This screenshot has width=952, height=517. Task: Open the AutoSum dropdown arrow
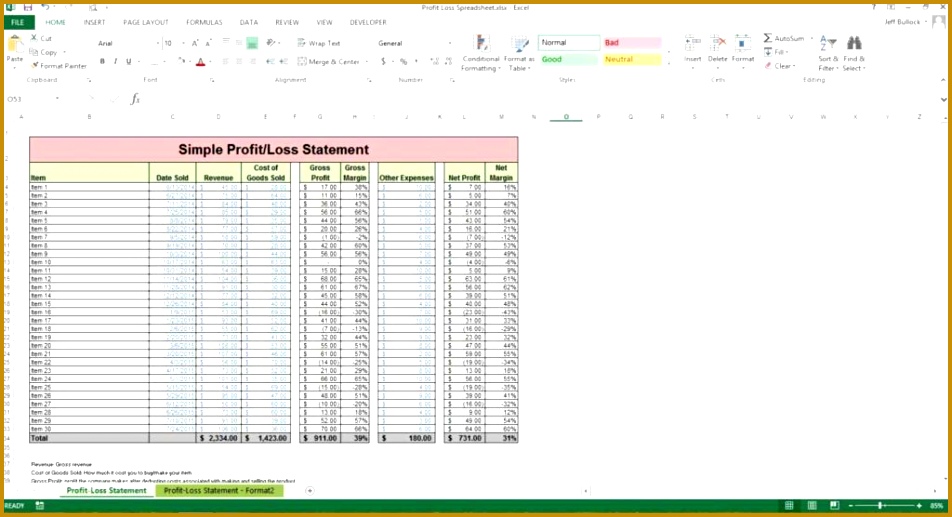click(x=812, y=38)
